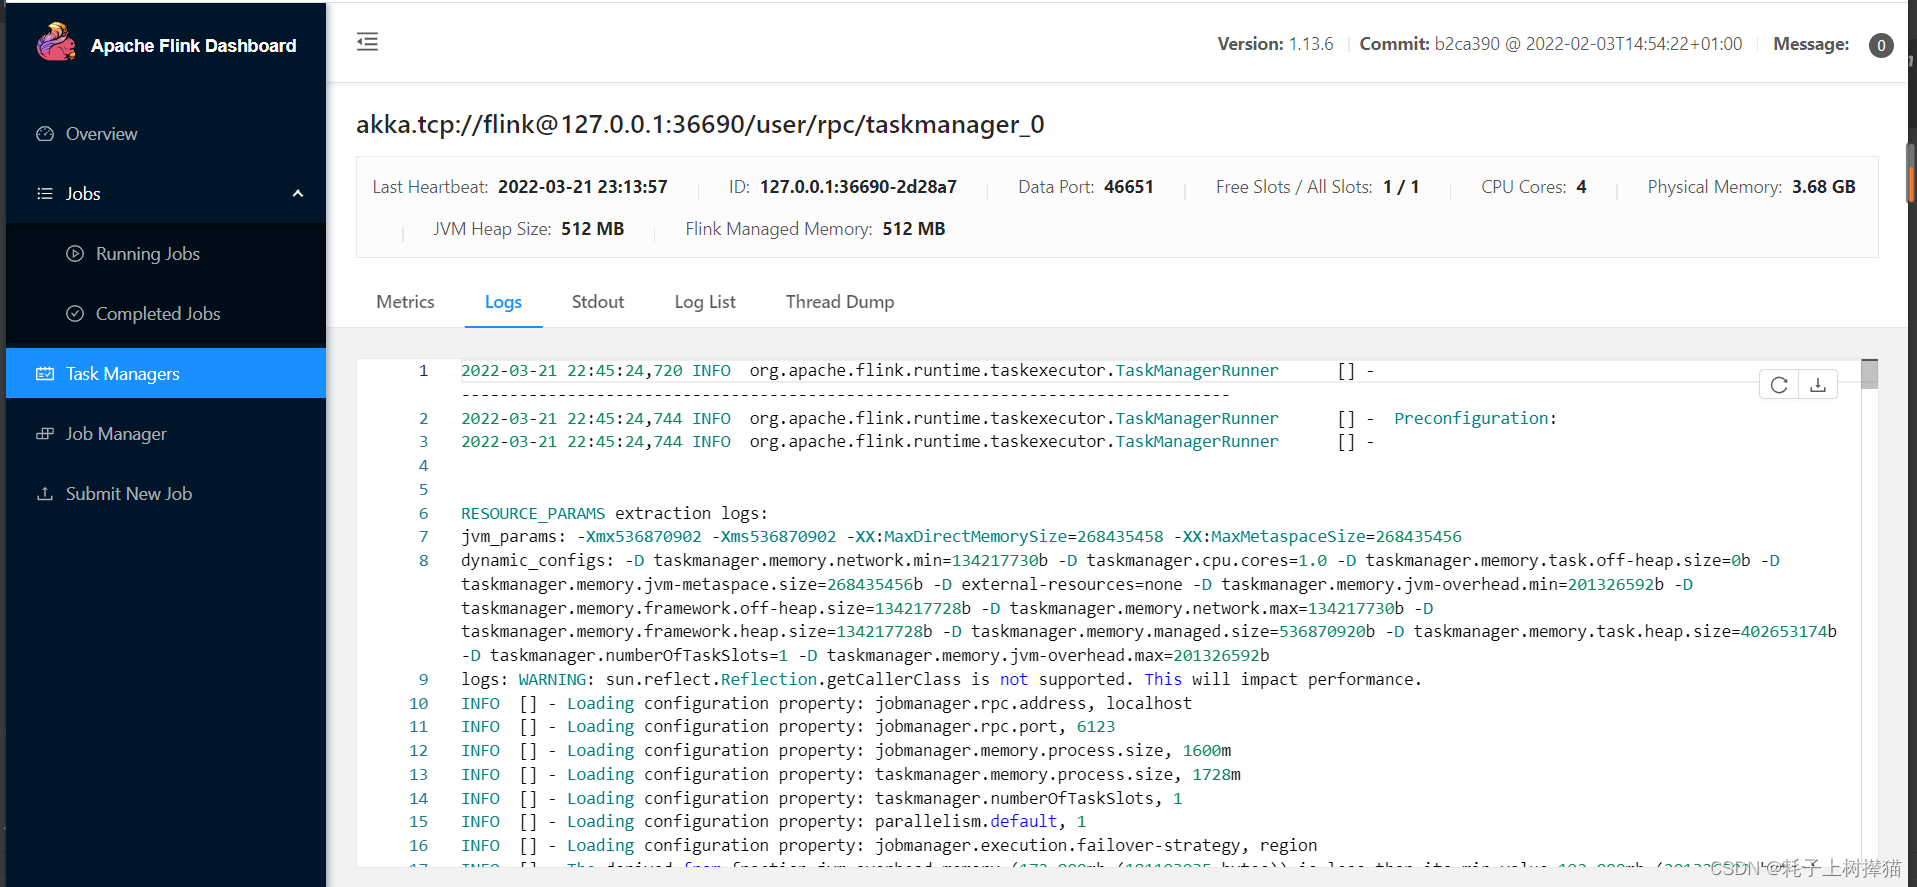
Task: Open the Thread Dump tab
Action: click(x=840, y=302)
